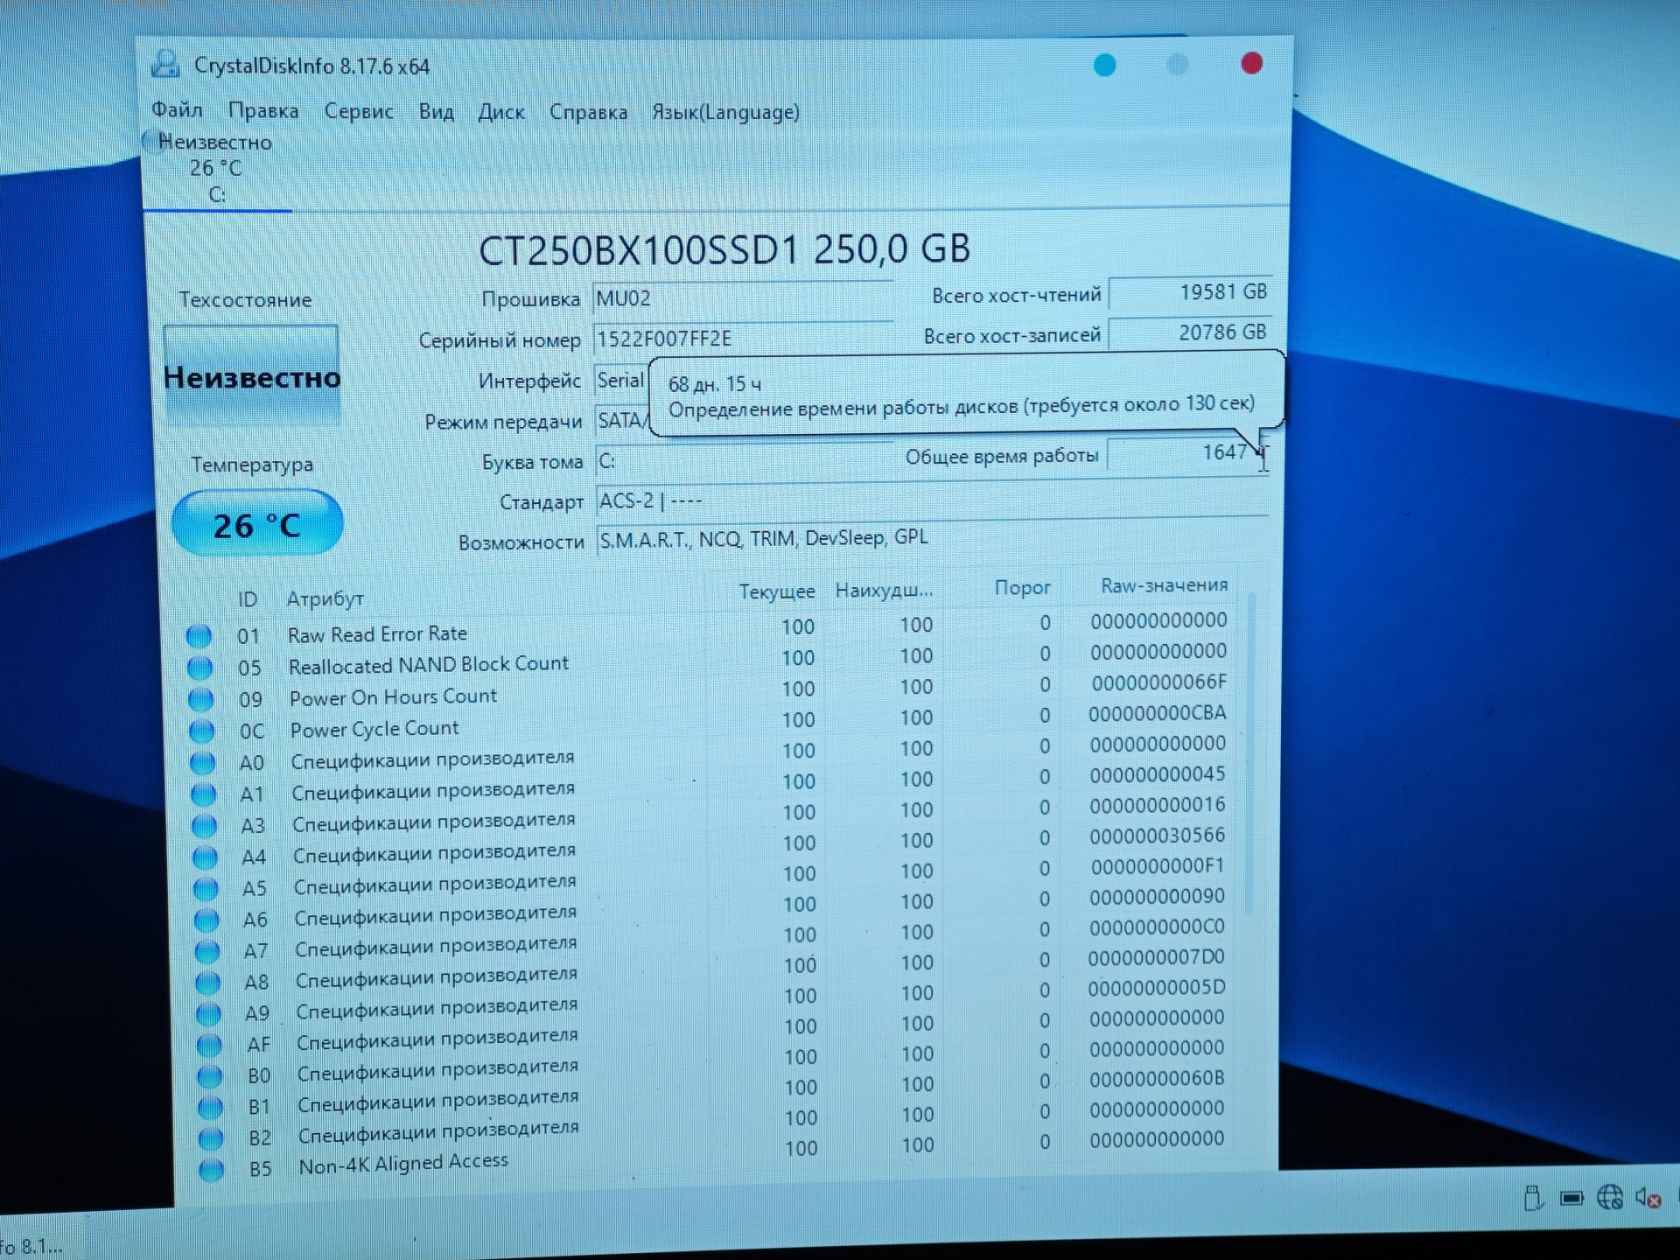
Task: Click the taskbar USB safely remove icon
Action: pos(1533,1198)
